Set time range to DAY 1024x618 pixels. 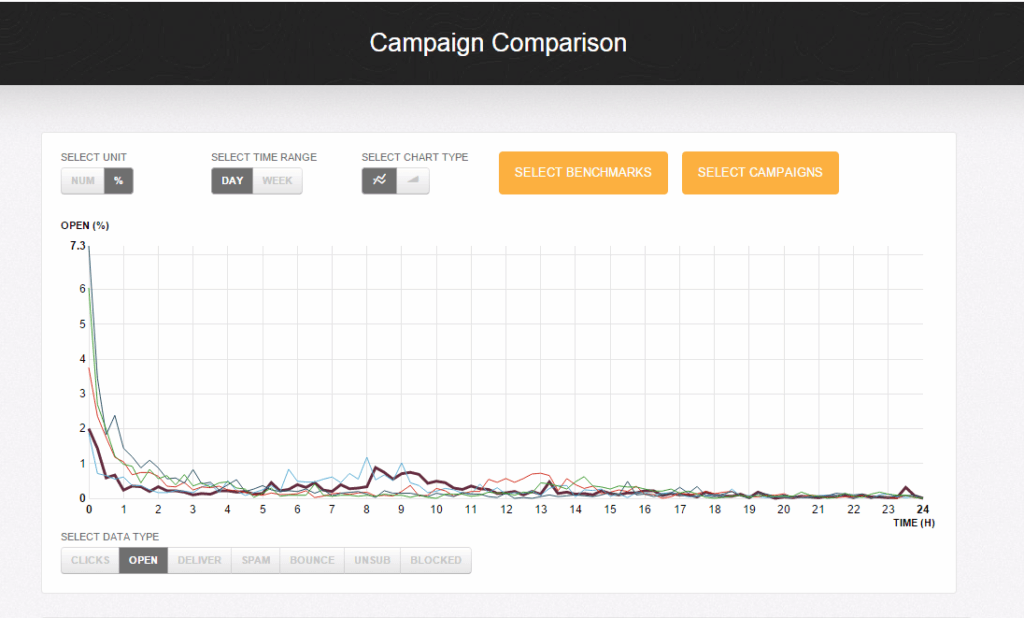[232, 181]
